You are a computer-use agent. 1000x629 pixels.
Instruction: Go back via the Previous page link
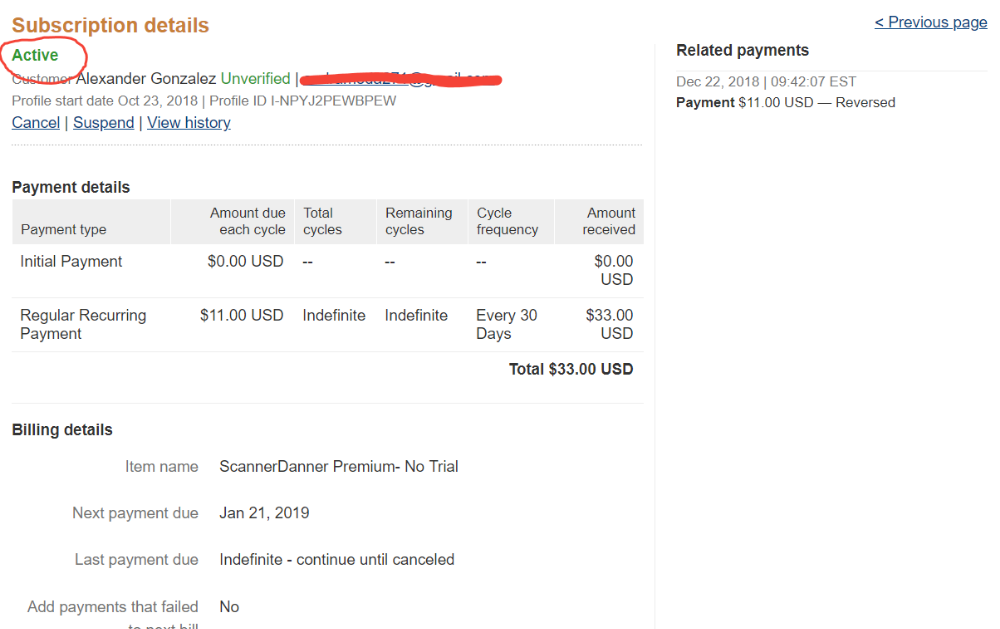click(x=930, y=22)
